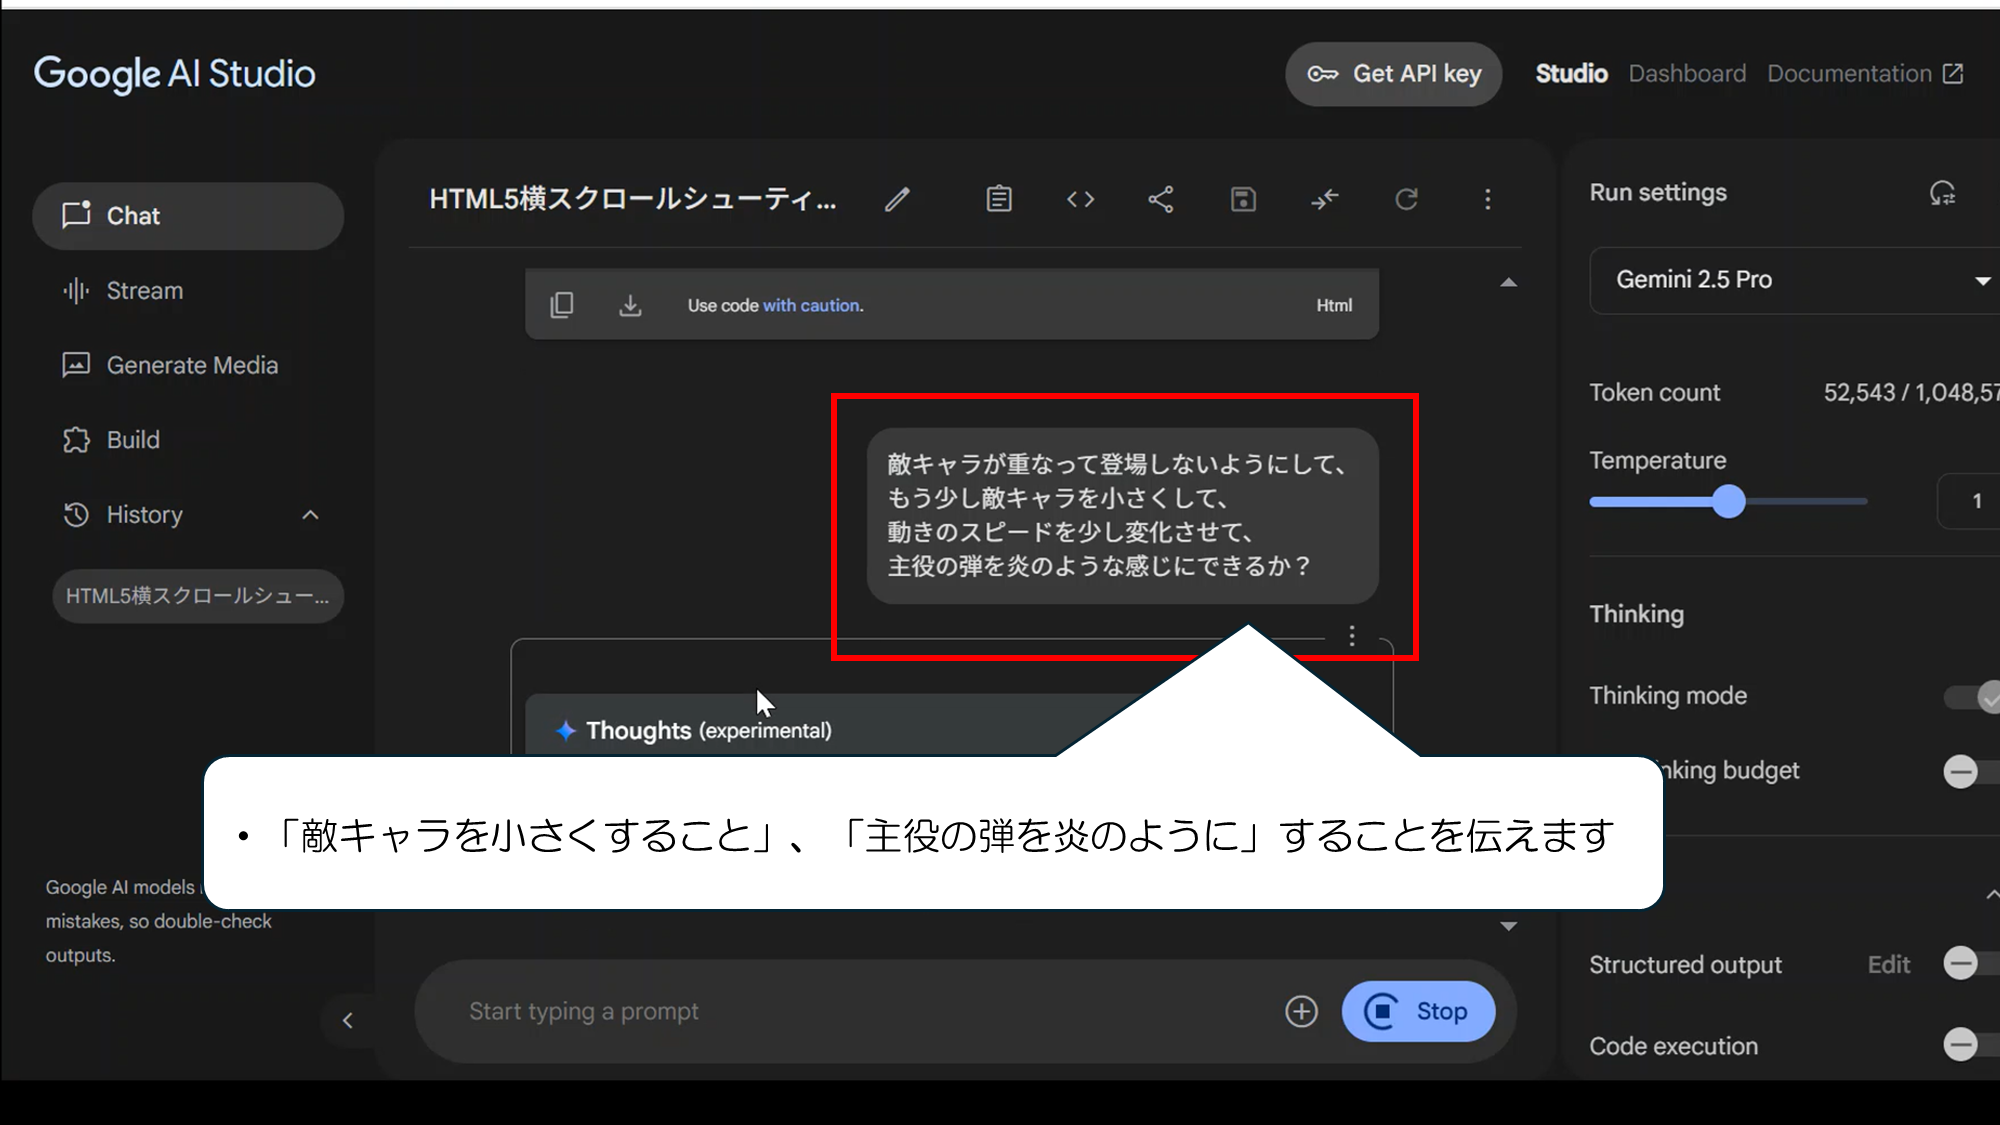Collapse the left sidebar with the arrow
This screenshot has height=1125, width=2000.
coord(347,1020)
